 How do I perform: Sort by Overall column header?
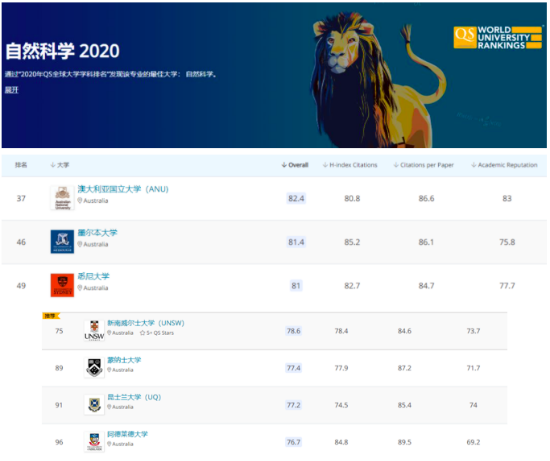point(295,165)
